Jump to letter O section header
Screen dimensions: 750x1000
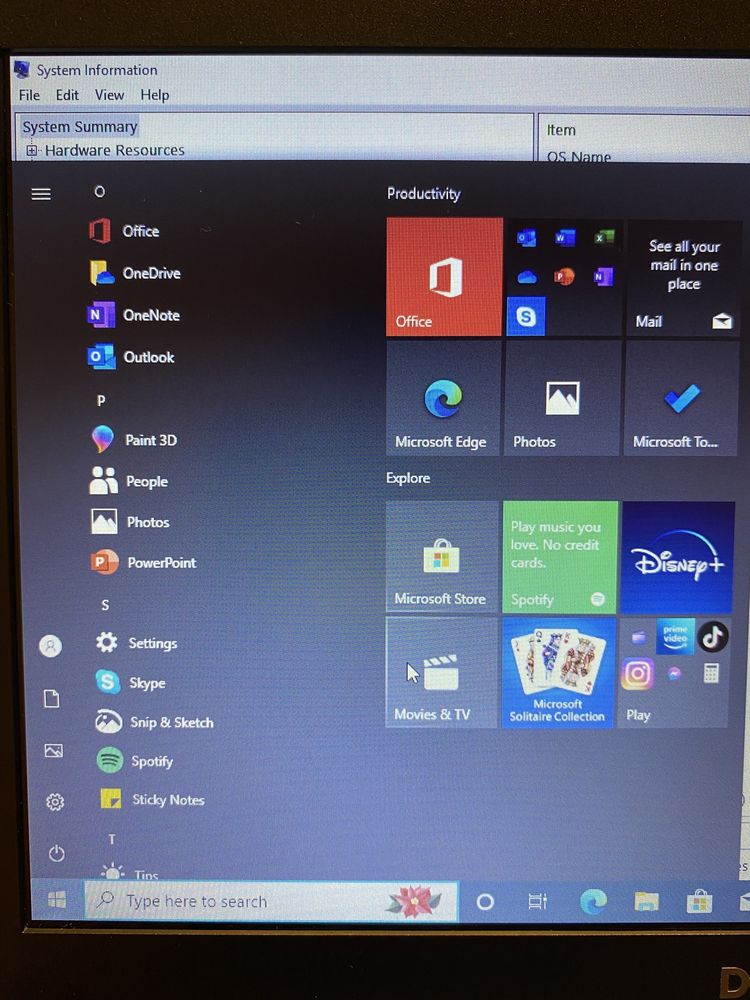coord(99,192)
